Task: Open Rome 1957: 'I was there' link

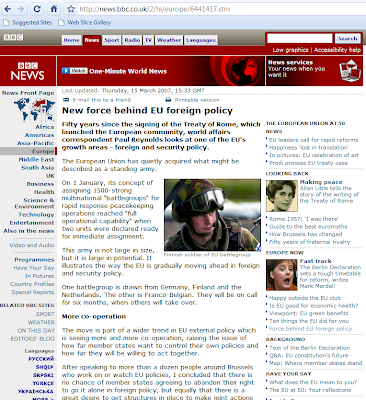Action: click(304, 219)
